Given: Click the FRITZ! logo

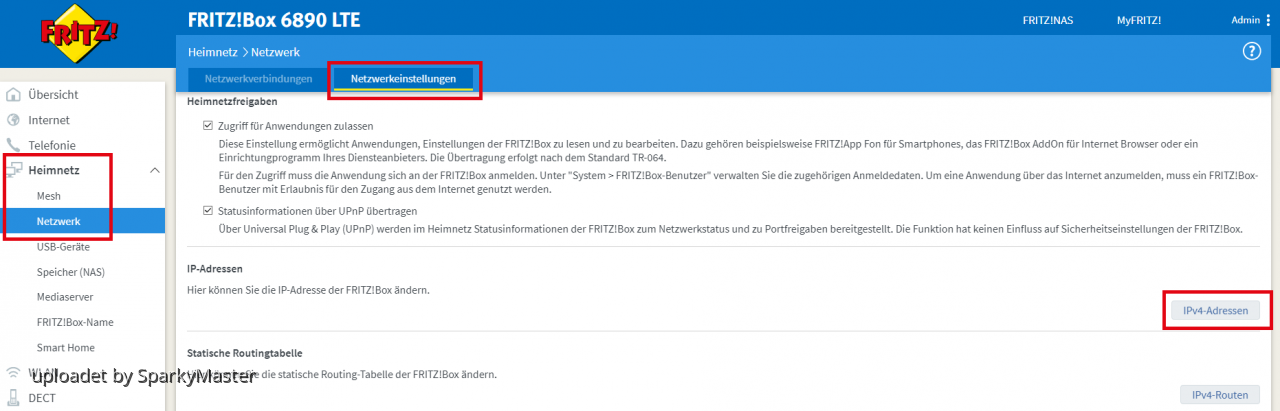Looking at the screenshot, I should pyautogui.click(x=79, y=33).
